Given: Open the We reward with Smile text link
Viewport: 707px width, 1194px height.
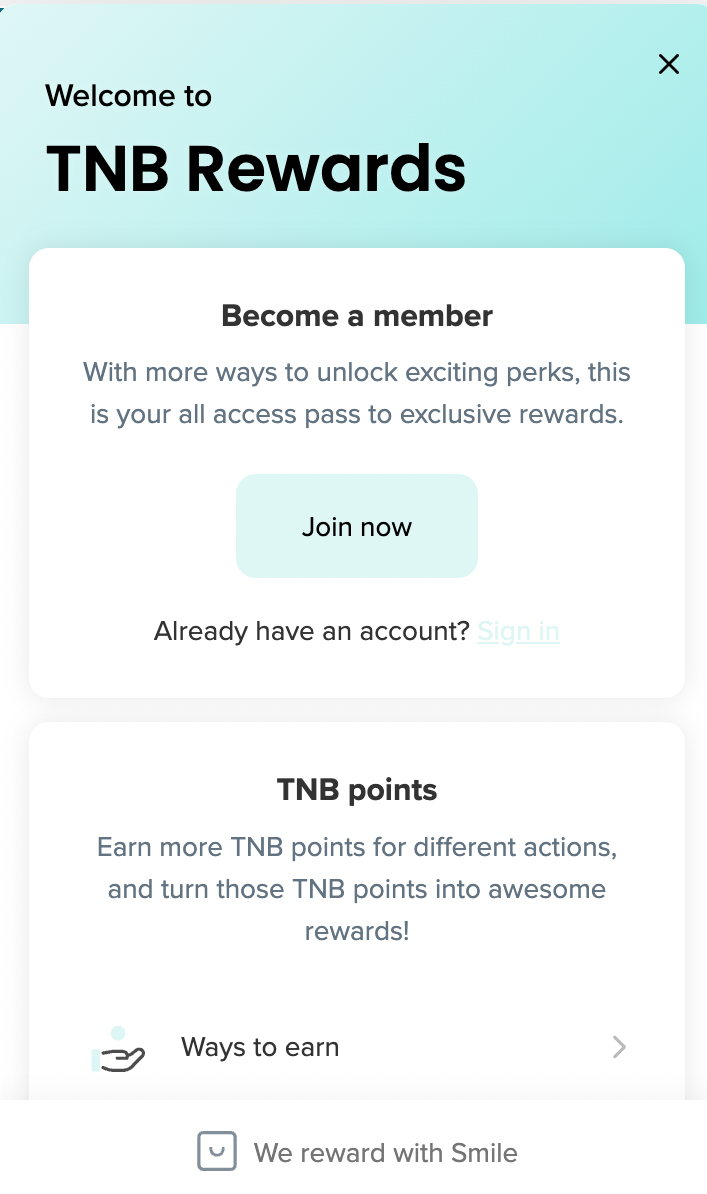Looking at the screenshot, I should (x=385, y=1153).
